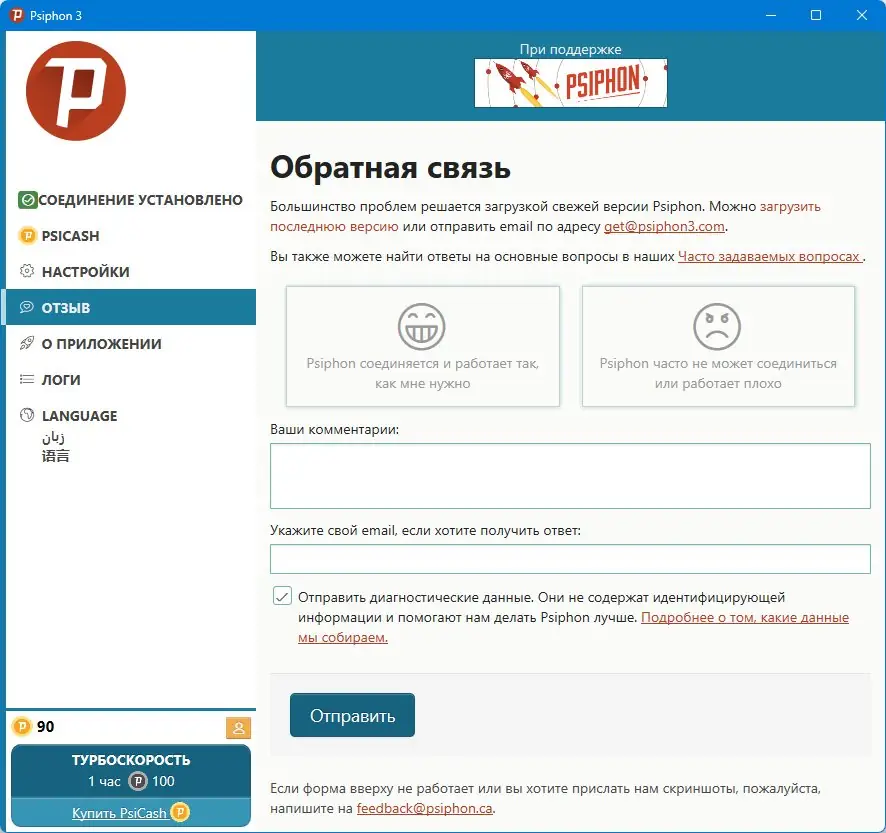The width and height of the screenshot is (886, 833).
Task: Click the get@psiphon3.com email link
Action: coord(664,227)
